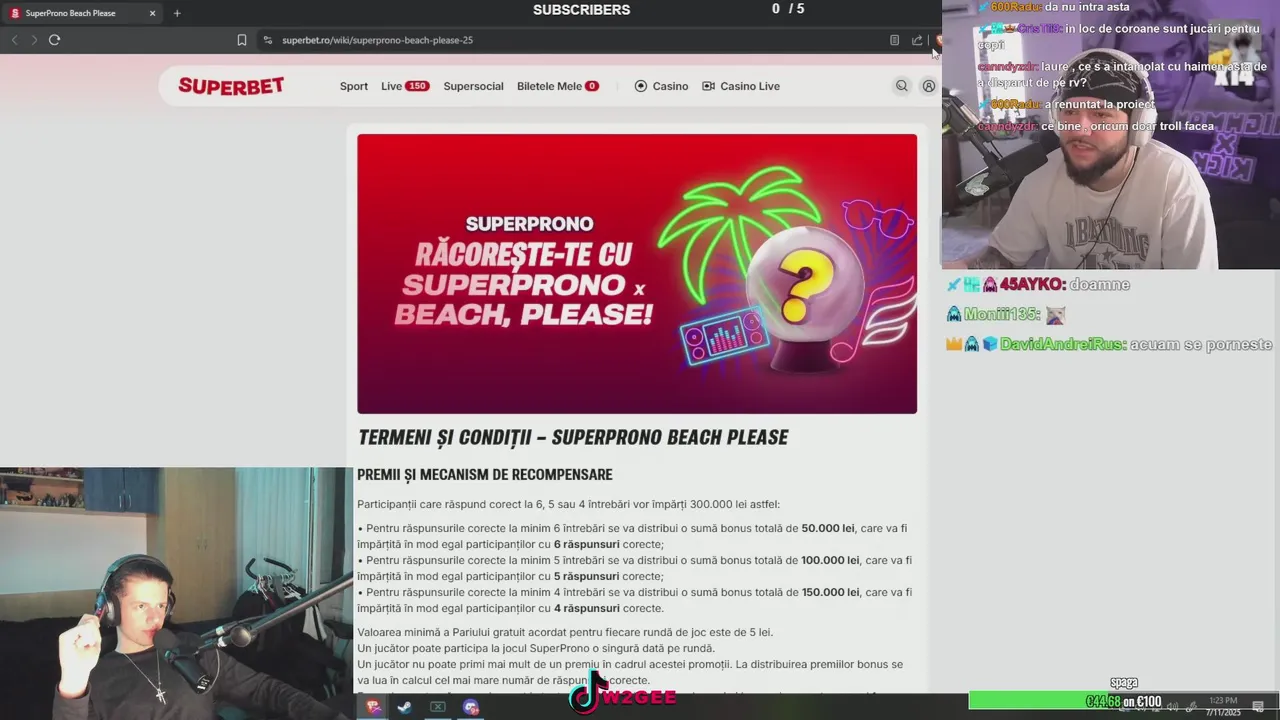The width and height of the screenshot is (1280, 720).
Task: Open reader mode icon in address bar
Action: (x=894, y=40)
